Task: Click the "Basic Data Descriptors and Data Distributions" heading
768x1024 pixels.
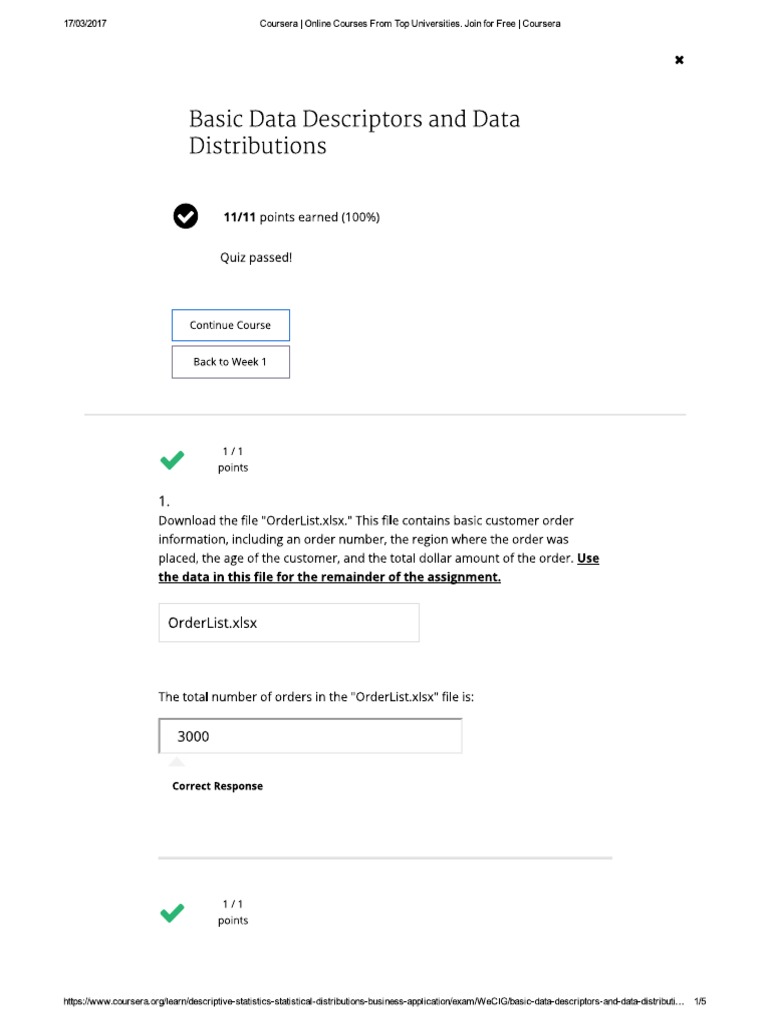Action: 354,132
